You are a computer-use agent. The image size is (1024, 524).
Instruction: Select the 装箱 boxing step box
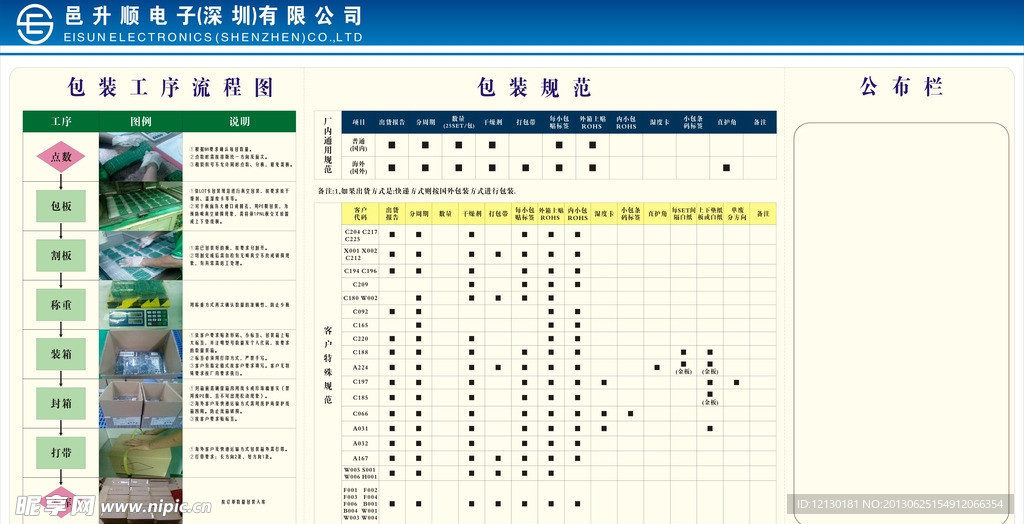[x=61, y=353]
